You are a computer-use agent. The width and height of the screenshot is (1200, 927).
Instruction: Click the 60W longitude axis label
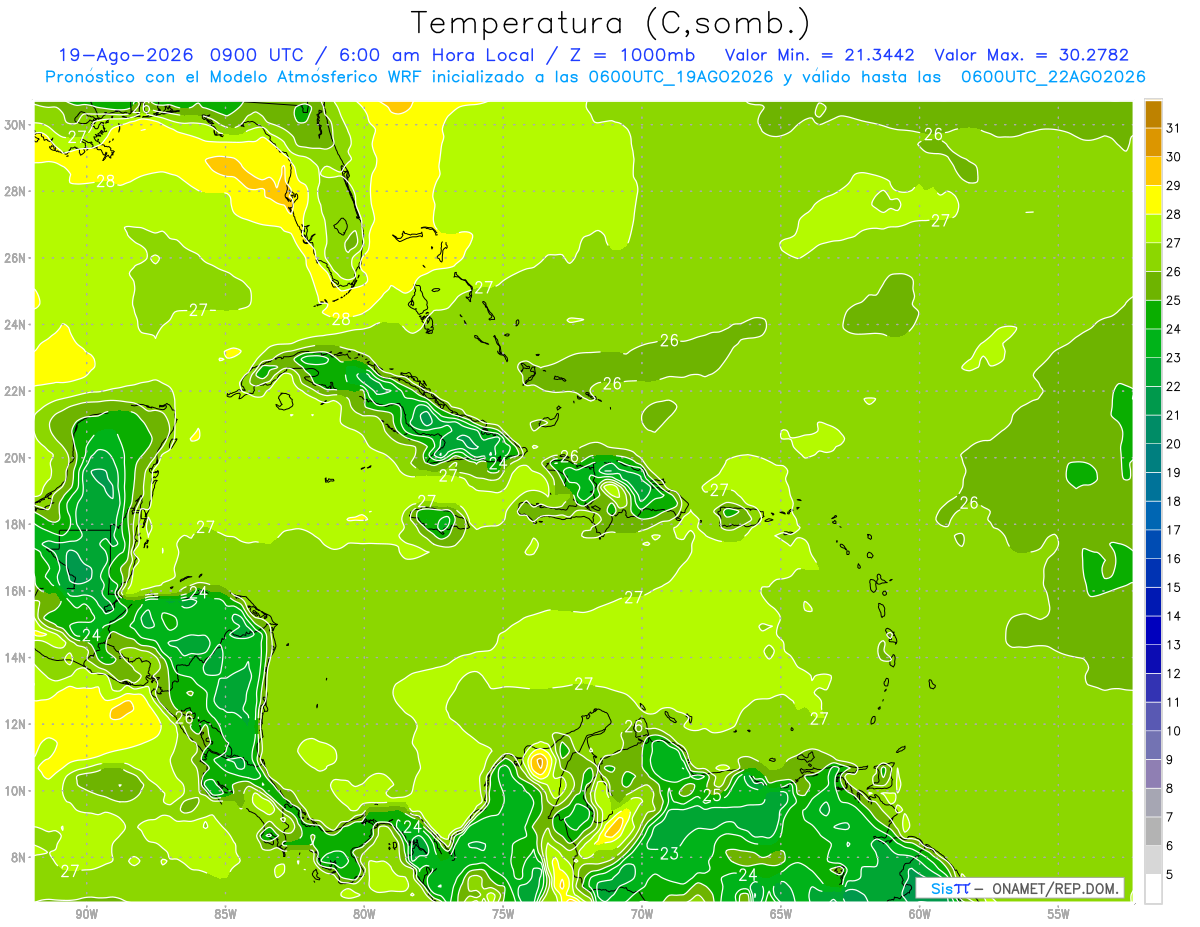point(920,913)
